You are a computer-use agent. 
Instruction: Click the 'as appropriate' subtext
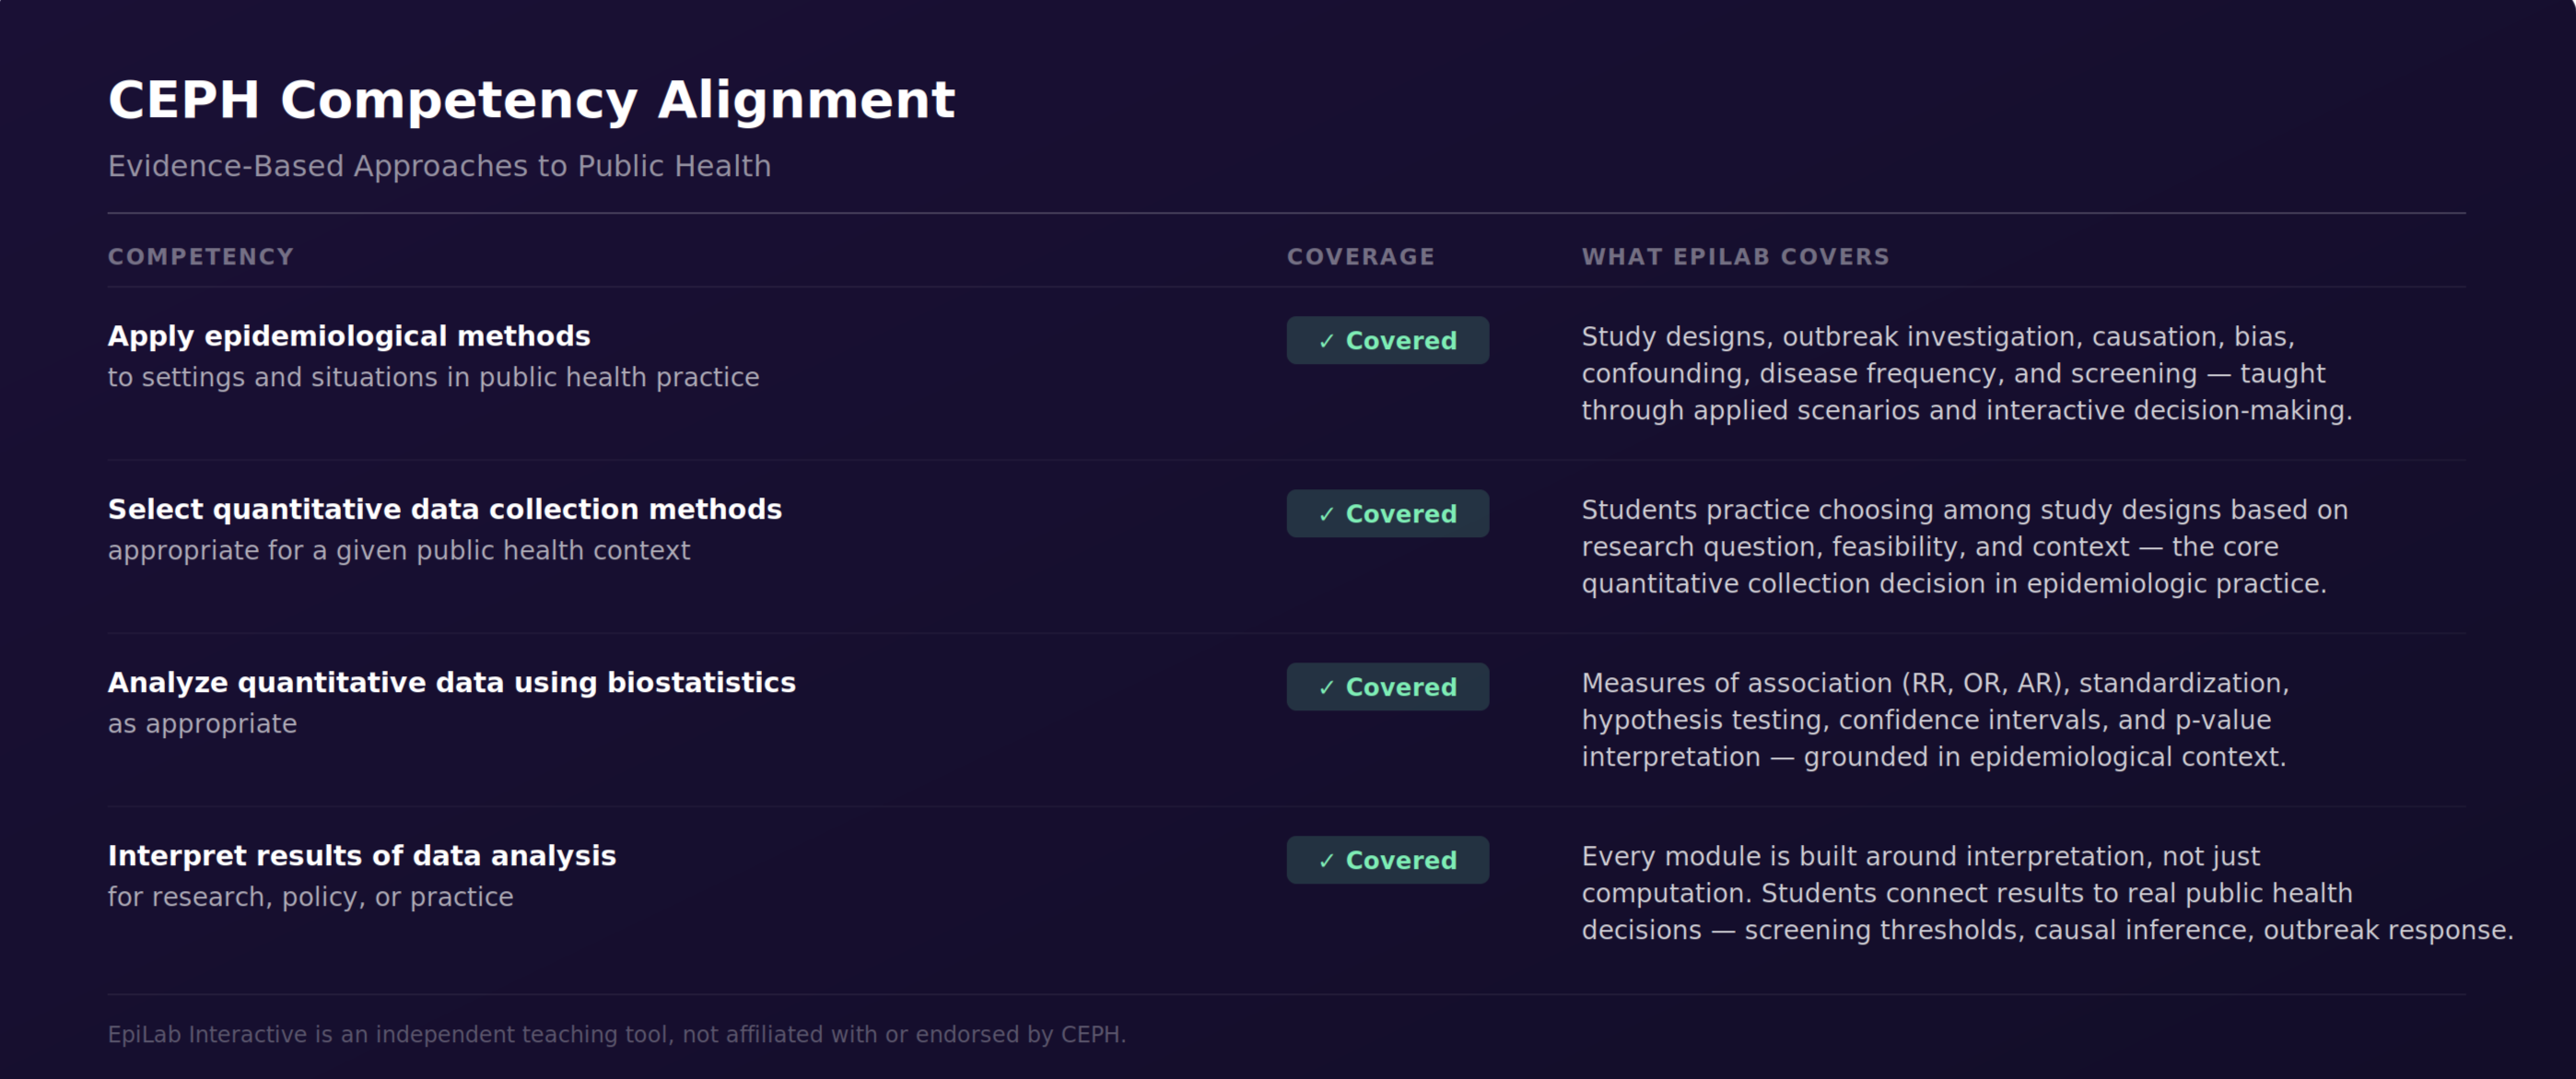point(202,723)
